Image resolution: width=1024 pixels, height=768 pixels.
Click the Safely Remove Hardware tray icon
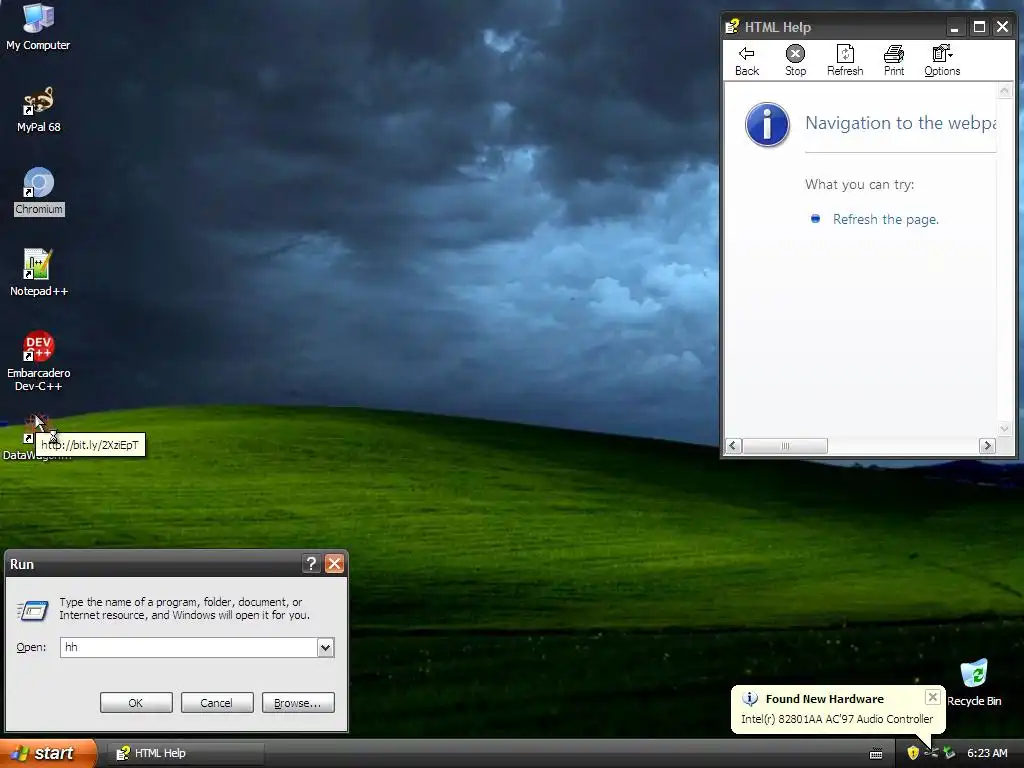949,753
